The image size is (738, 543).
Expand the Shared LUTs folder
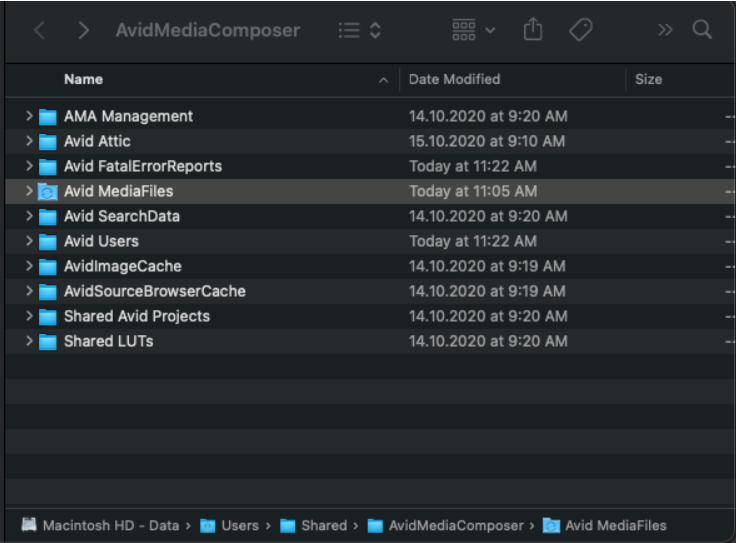click(x=29, y=341)
